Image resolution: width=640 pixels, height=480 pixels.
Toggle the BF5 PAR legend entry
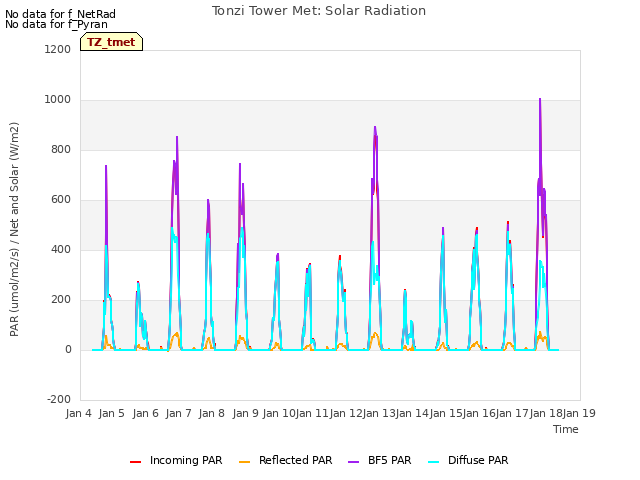pos(380,460)
